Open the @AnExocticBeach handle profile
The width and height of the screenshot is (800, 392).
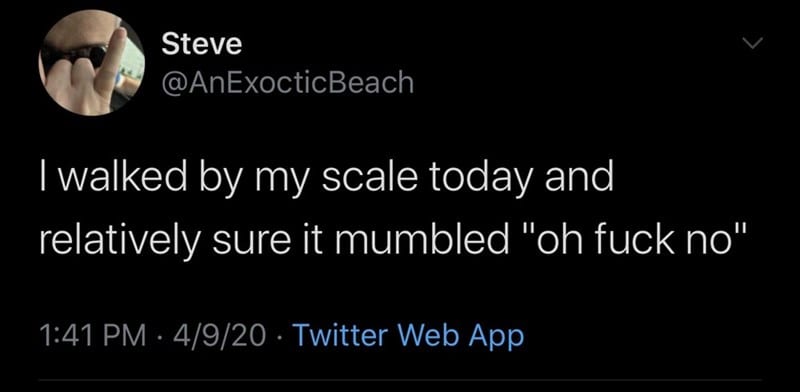287,82
